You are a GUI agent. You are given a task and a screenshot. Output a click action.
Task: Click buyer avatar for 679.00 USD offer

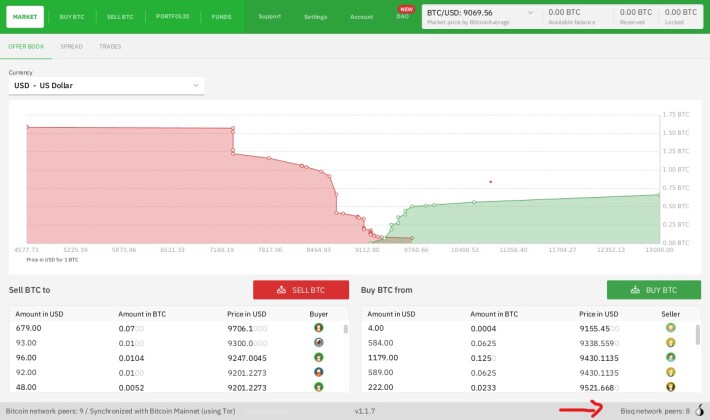[x=319, y=328]
